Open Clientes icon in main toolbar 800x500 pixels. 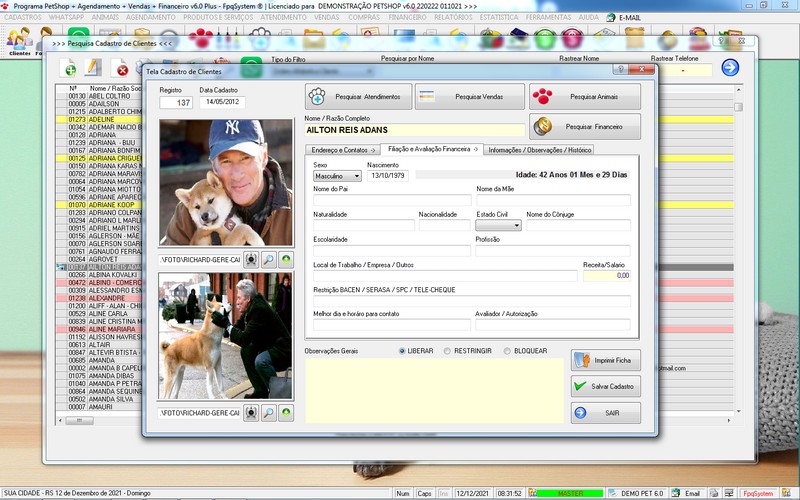pos(19,42)
